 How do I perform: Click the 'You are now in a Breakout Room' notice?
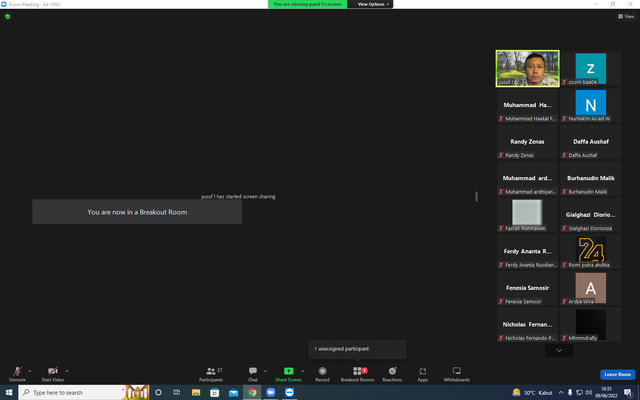pyautogui.click(x=137, y=212)
